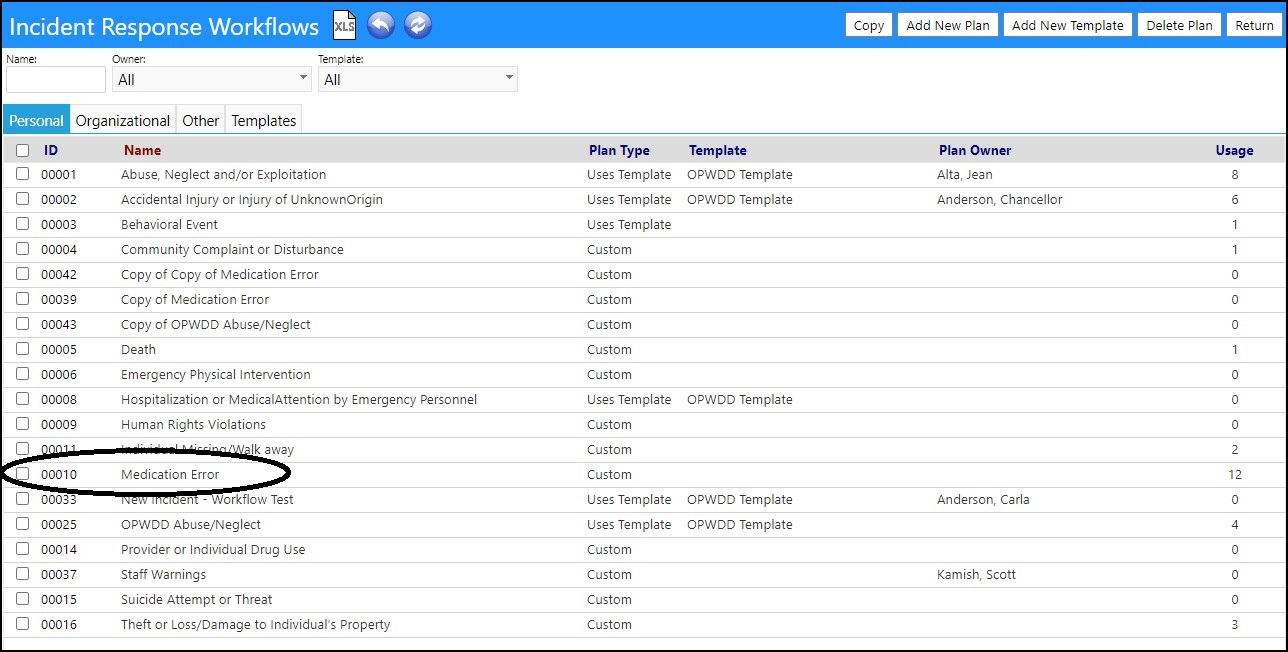The image size is (1288, 652).
Task: Check the box for Death row
Action: (23, 349)
